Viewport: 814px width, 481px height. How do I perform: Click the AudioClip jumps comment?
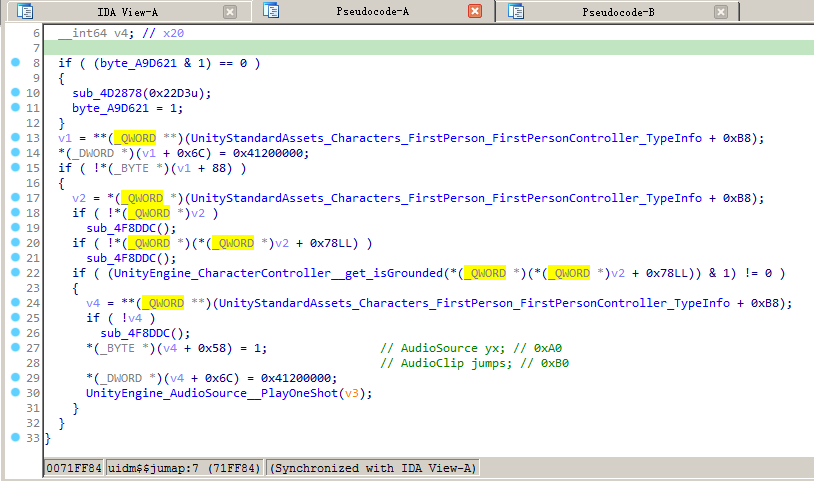point(474,363)
